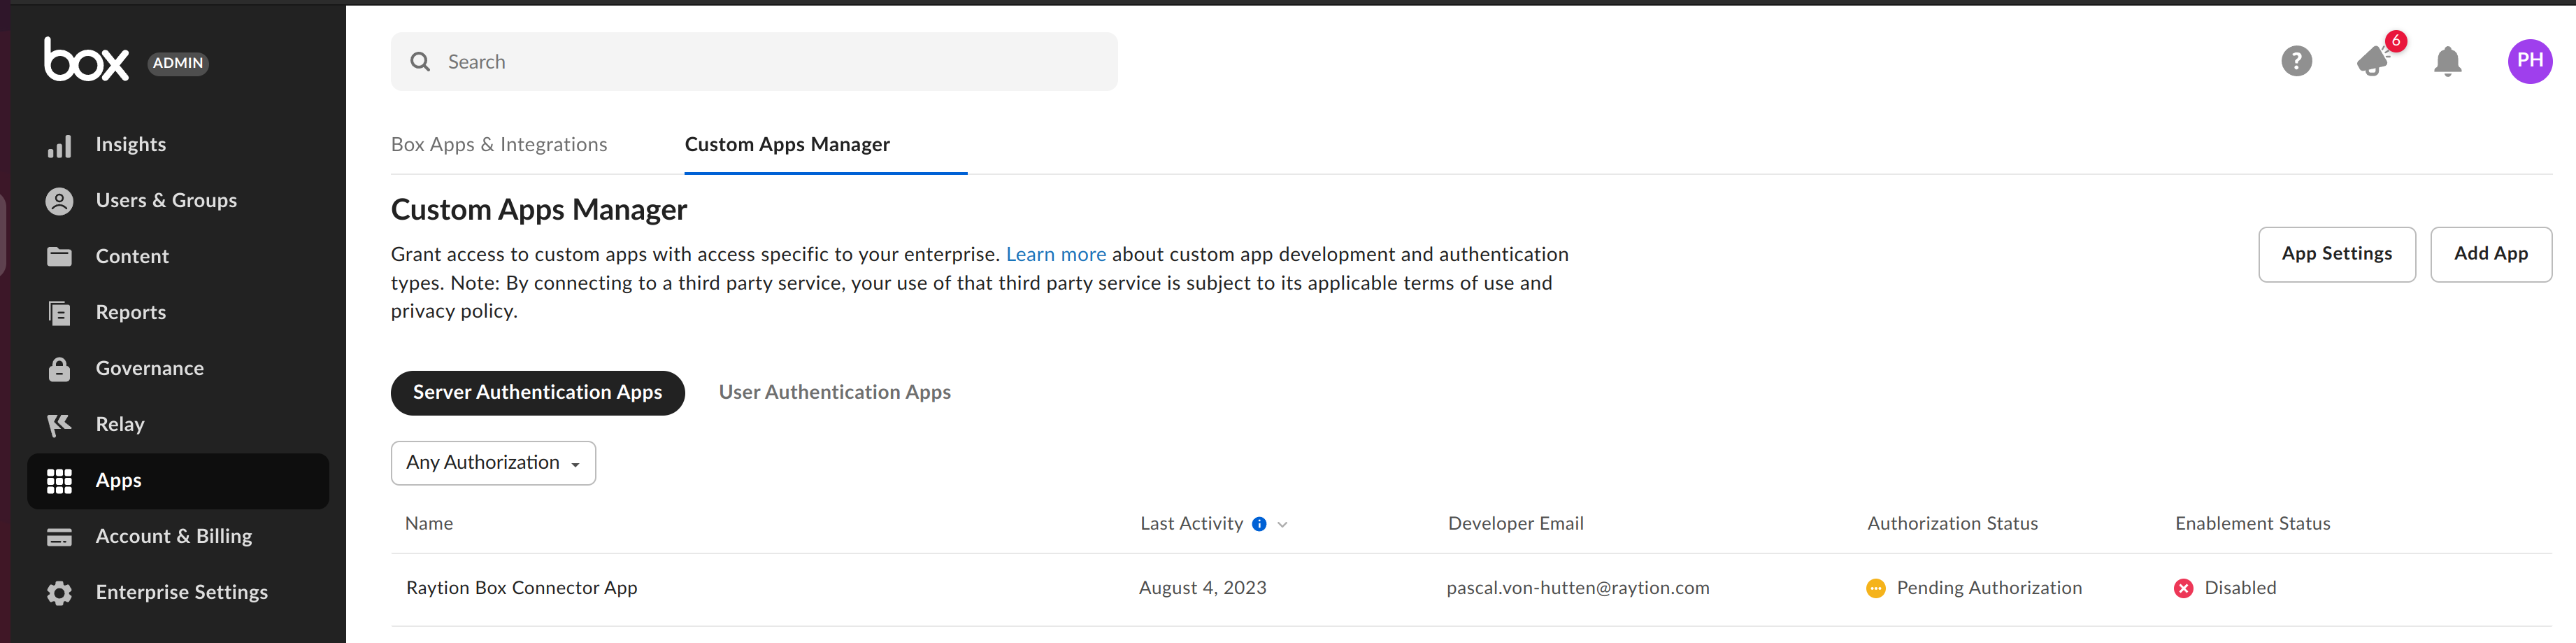Select Server Authentication Apps pill
This screenshot has width=2576, height=643.
click(537, 393)
